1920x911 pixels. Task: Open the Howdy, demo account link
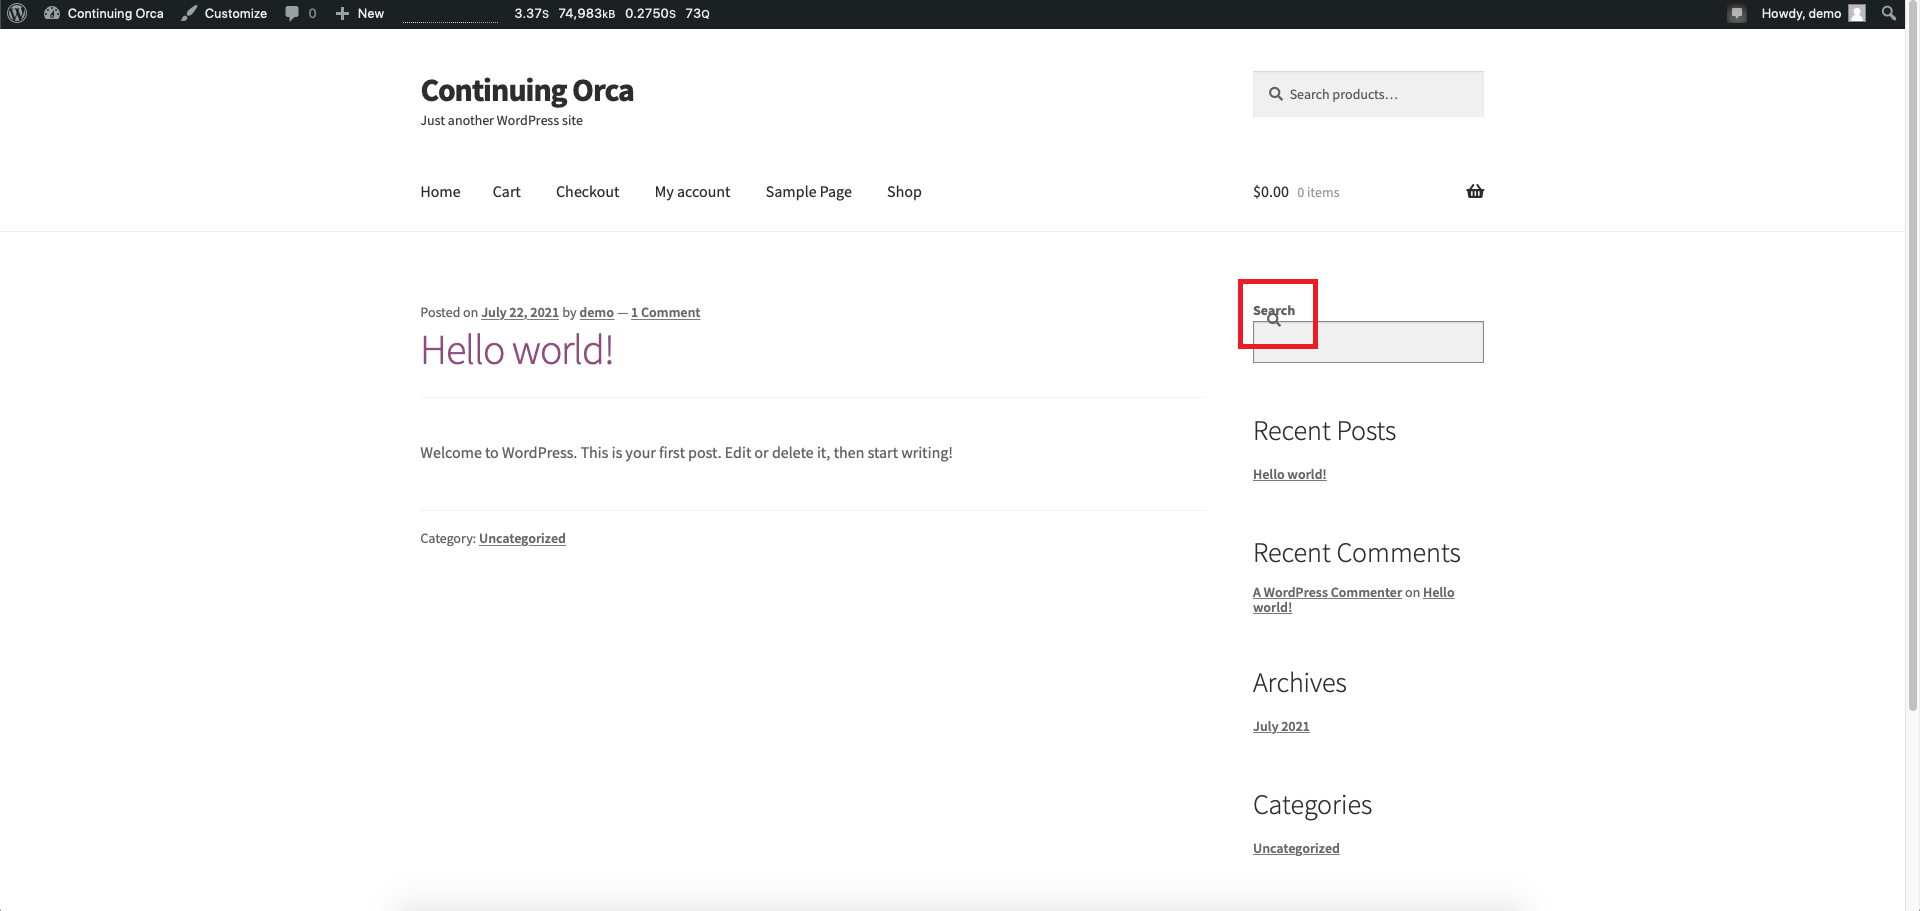1800,13
